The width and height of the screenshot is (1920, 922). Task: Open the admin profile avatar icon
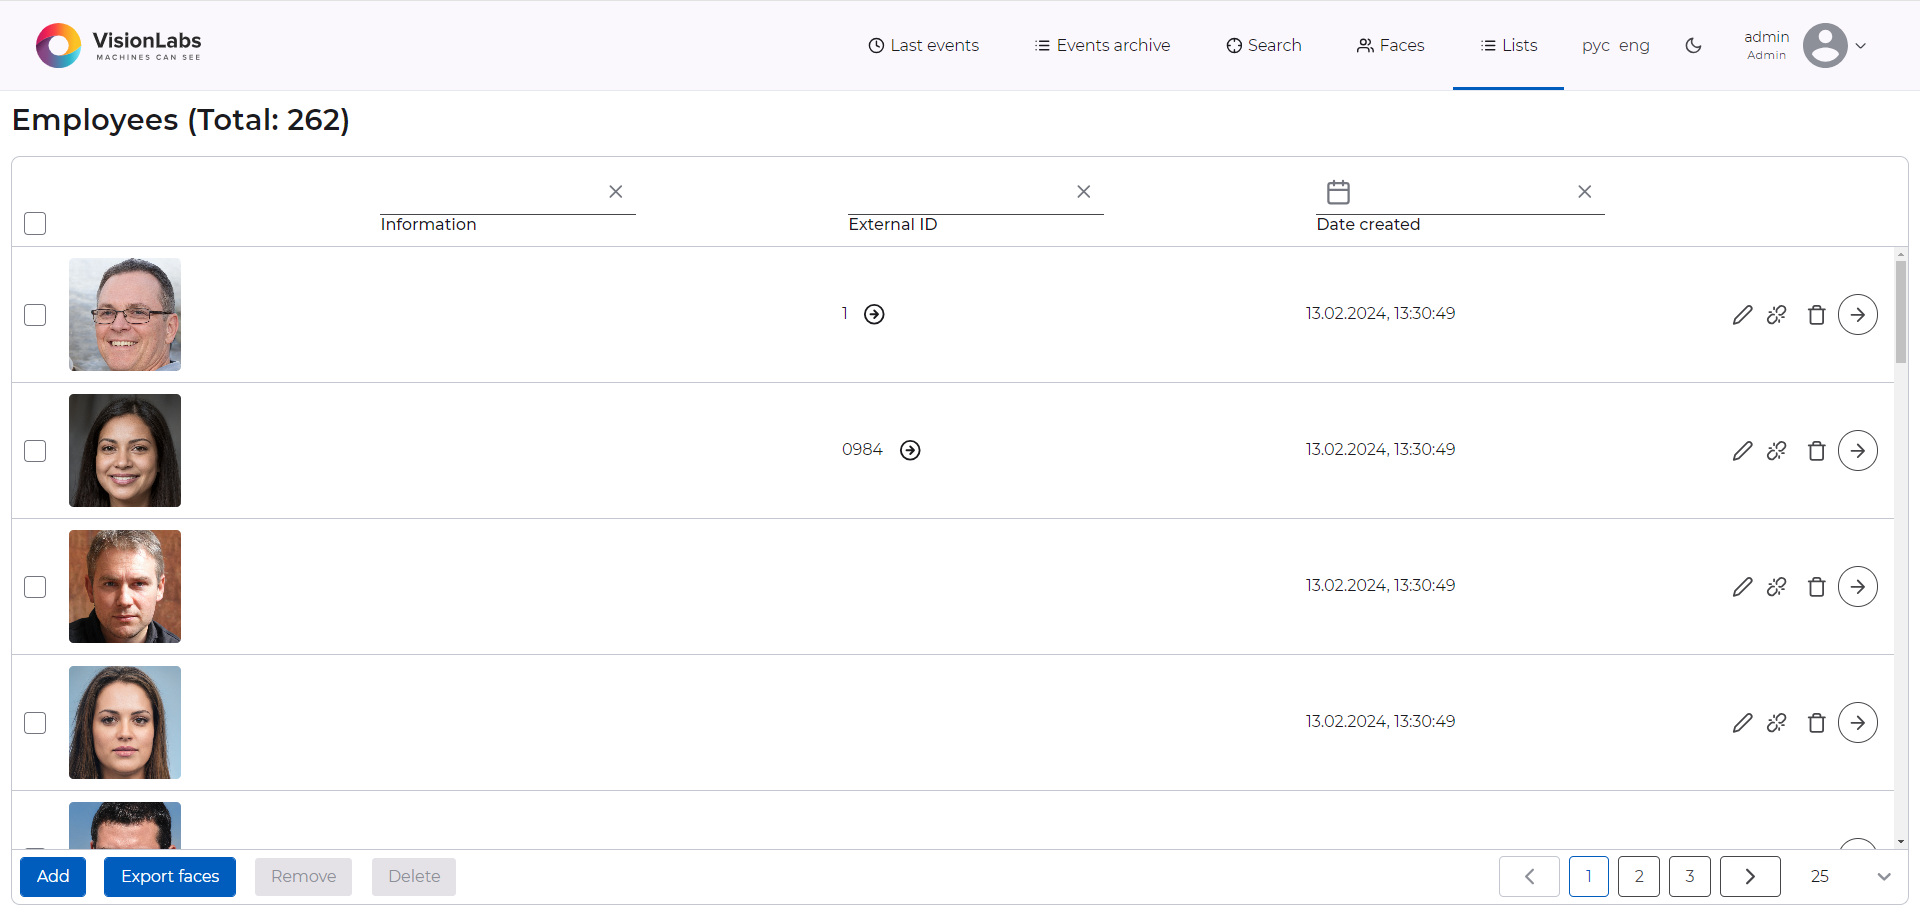coord(1827,45)
